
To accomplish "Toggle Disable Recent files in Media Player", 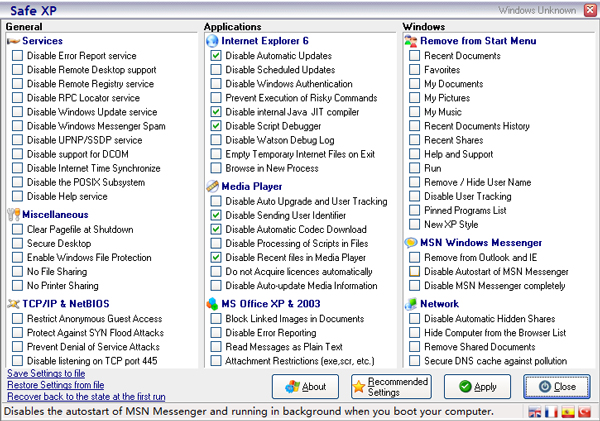I will click(x=216, y=258).
